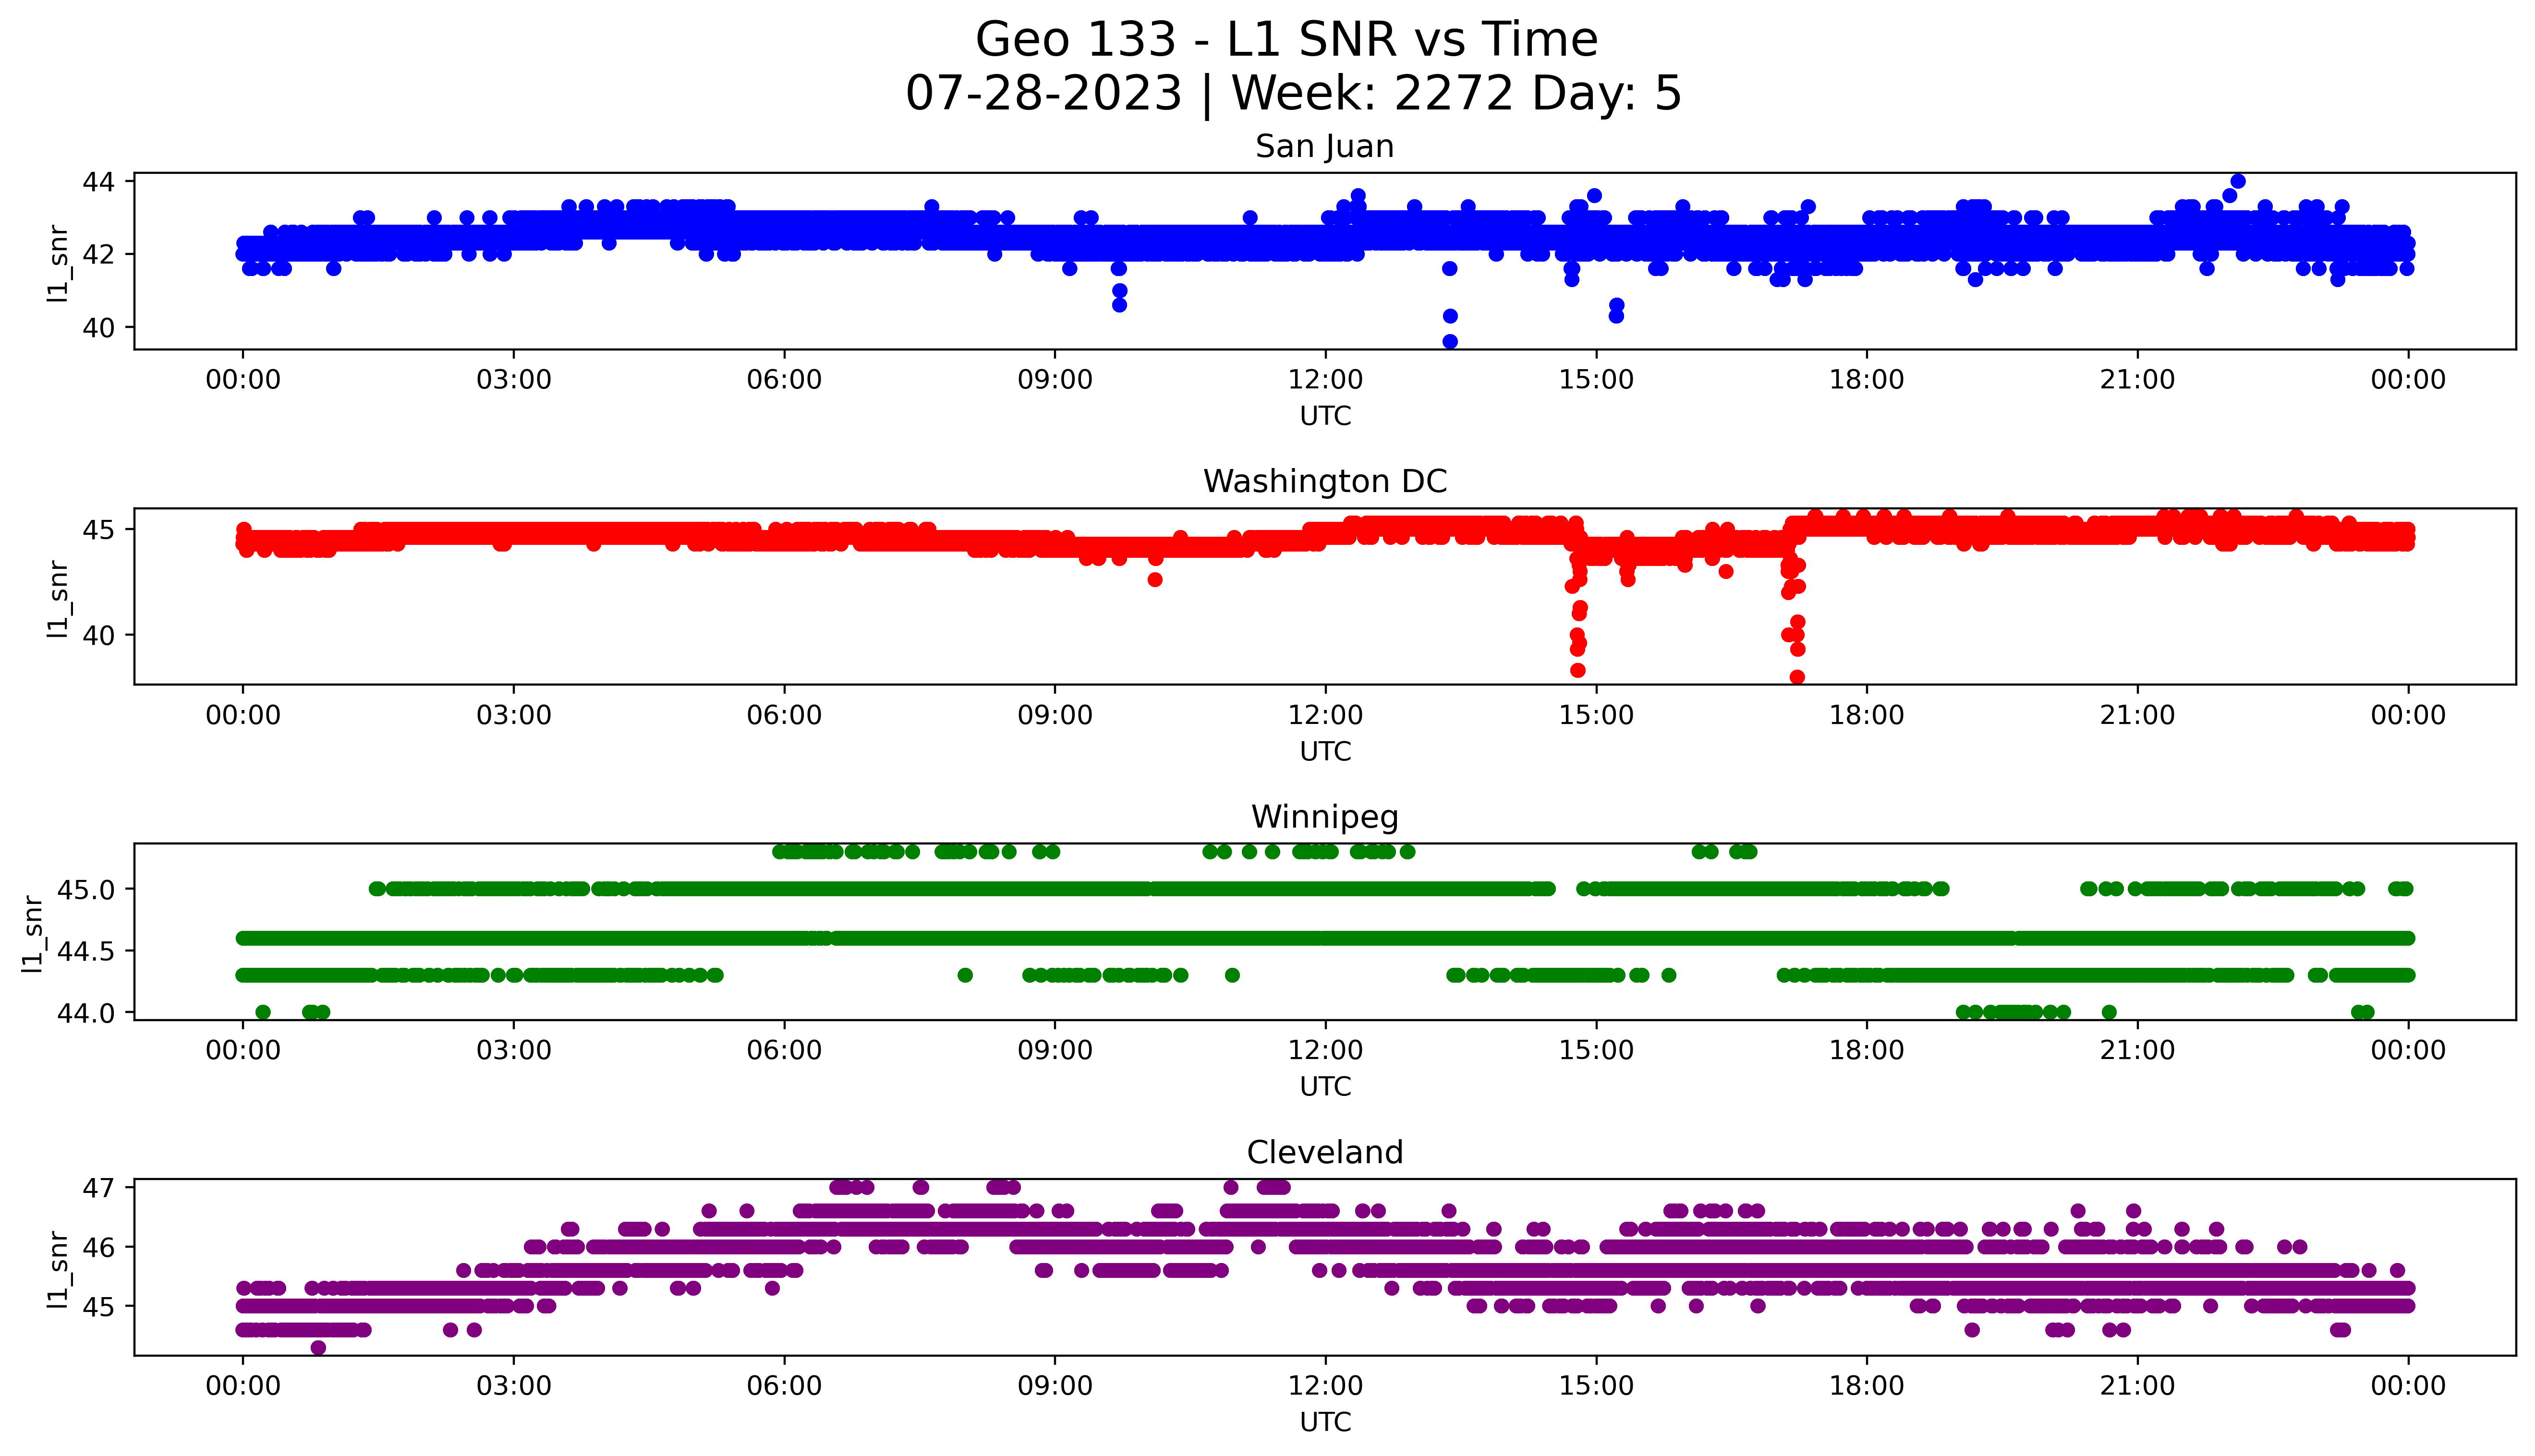Click the '18:00' tick on Winnipeg x-axis
The image size is (2535, 1456).
(1867, 1051)
